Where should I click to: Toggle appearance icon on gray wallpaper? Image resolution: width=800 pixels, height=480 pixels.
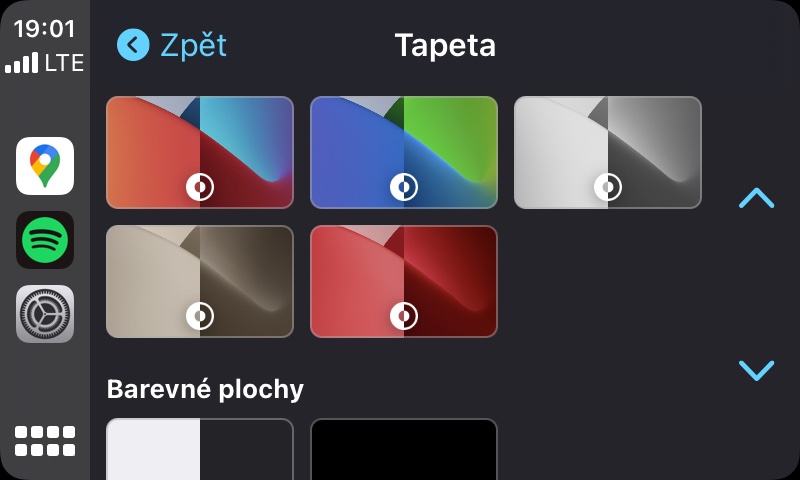point(608,187)
